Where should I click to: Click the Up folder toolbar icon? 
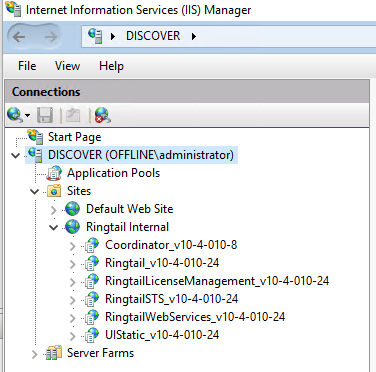tap(73, 115)
